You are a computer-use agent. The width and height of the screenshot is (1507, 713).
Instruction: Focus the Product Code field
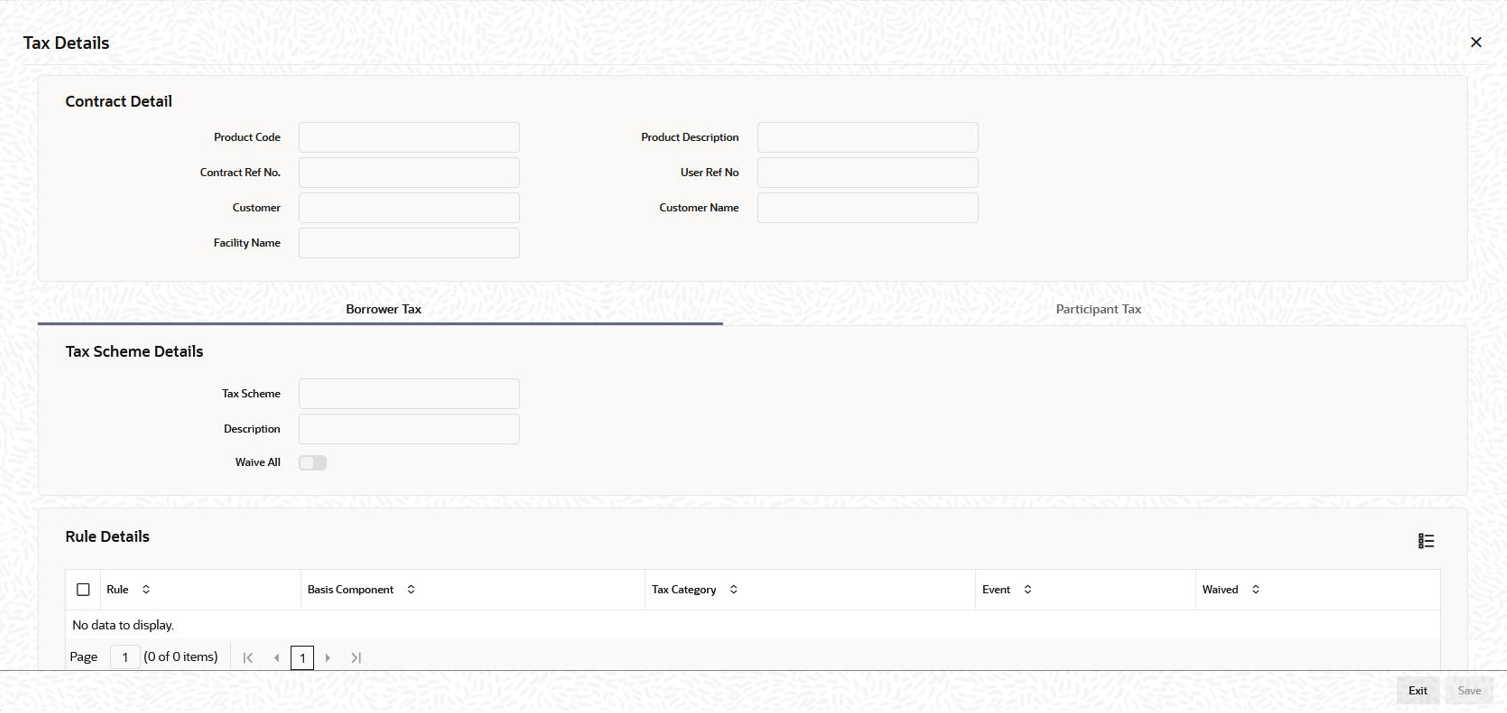(x=409, y=137)
